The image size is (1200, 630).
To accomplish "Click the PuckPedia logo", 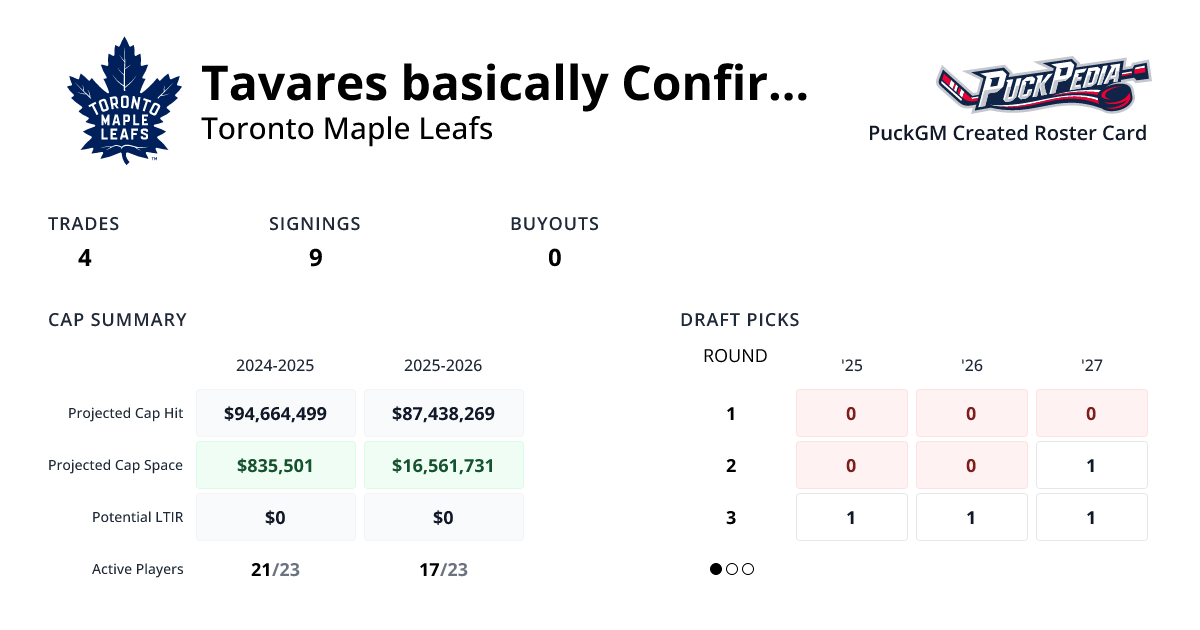I will click(1043, 88).
